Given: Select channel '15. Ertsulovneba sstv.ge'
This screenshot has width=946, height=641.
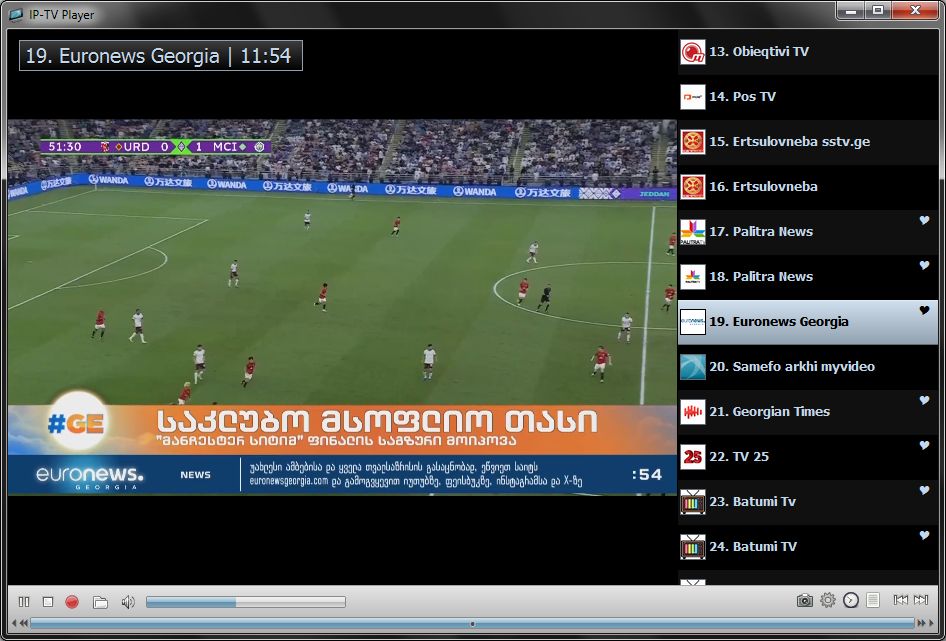Looking at the screenshot, I should pyautogui.click(x=808, y=142).
